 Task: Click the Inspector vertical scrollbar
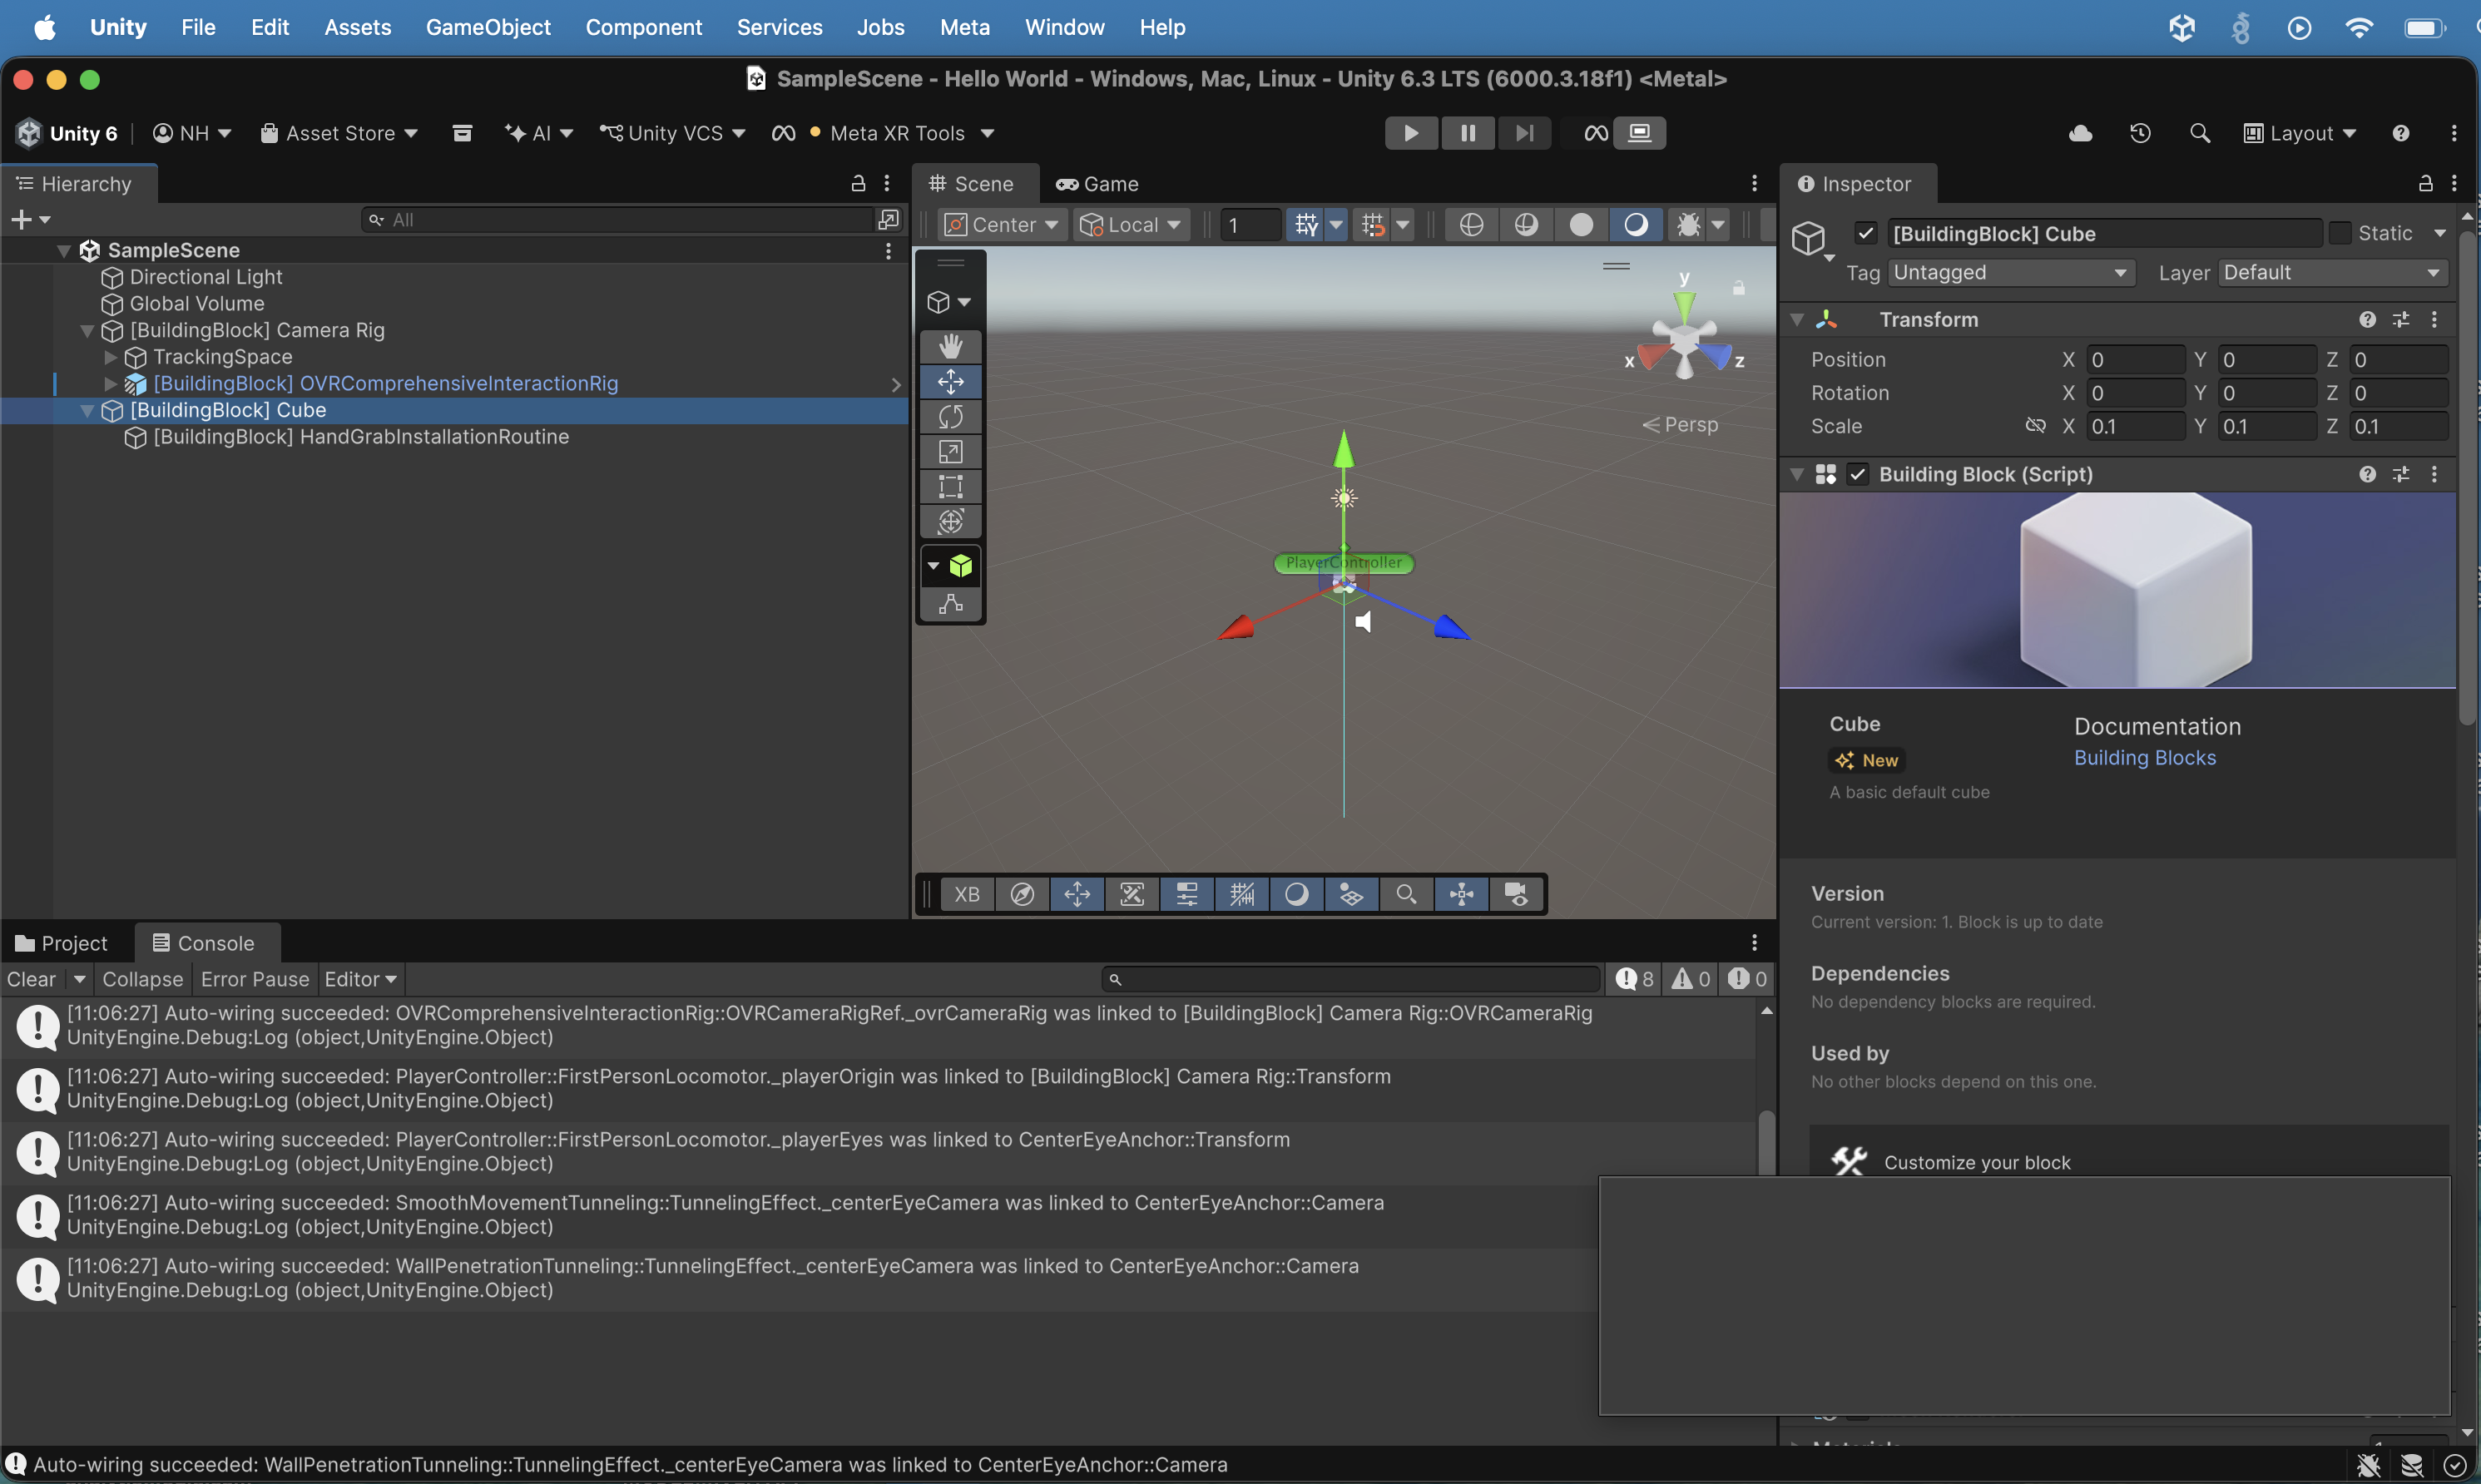2467,478
